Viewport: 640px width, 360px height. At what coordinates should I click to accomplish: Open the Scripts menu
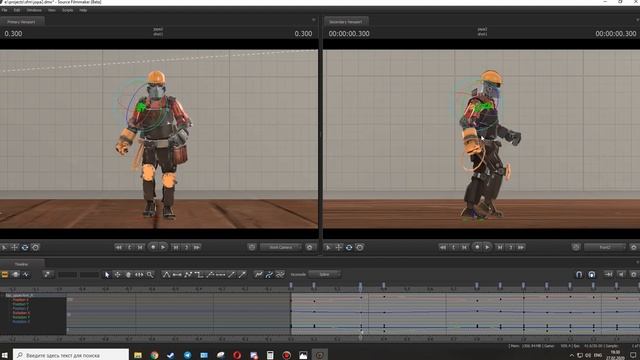coord(67,10)
